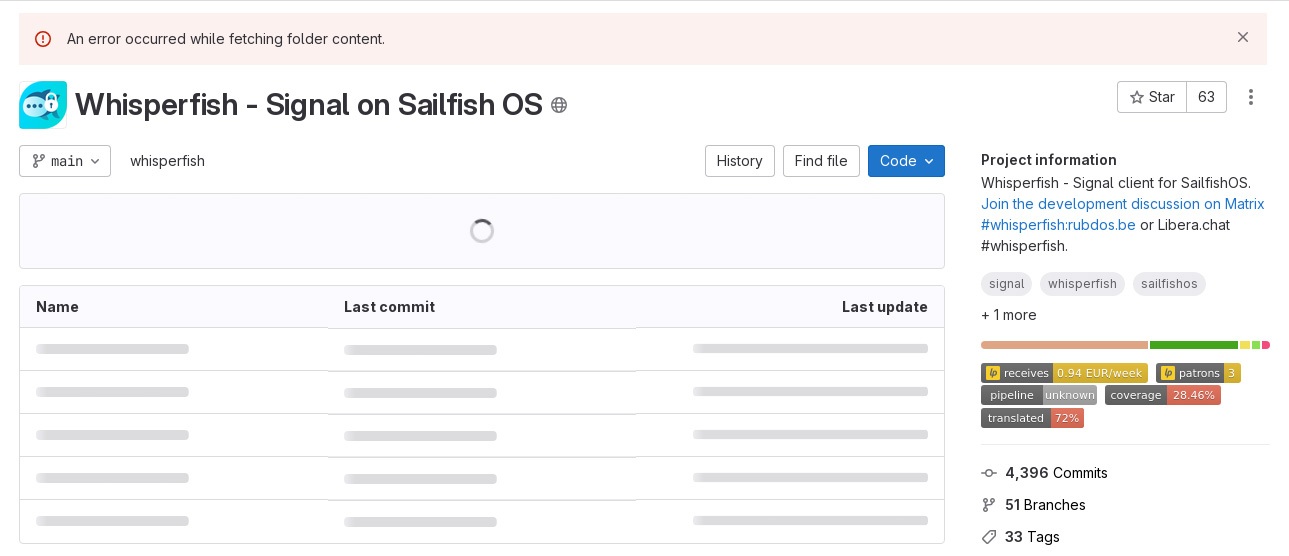This screenshot has width=1289, height=556.
Task: Star the Whisperfish project
Action: click(1152, 97)
